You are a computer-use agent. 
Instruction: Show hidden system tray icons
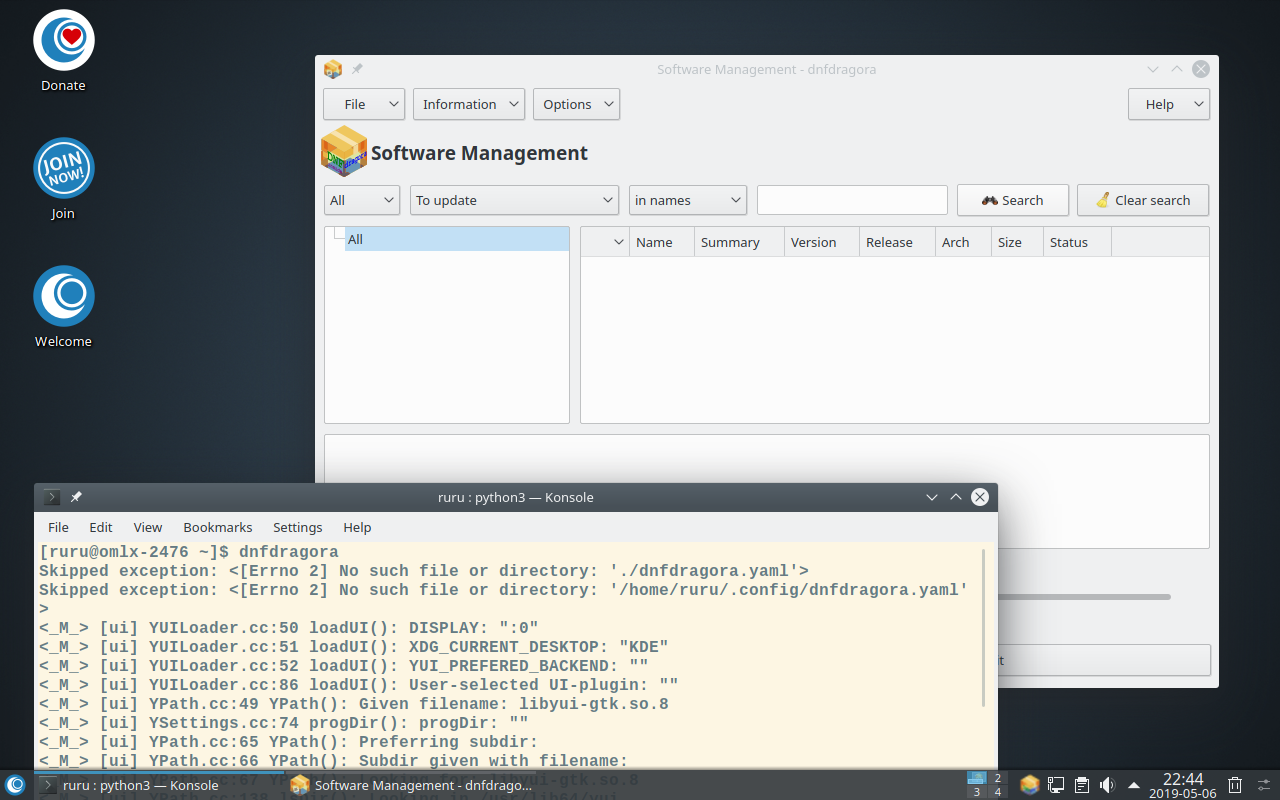pyautogui.click(x=1134, y=785)
